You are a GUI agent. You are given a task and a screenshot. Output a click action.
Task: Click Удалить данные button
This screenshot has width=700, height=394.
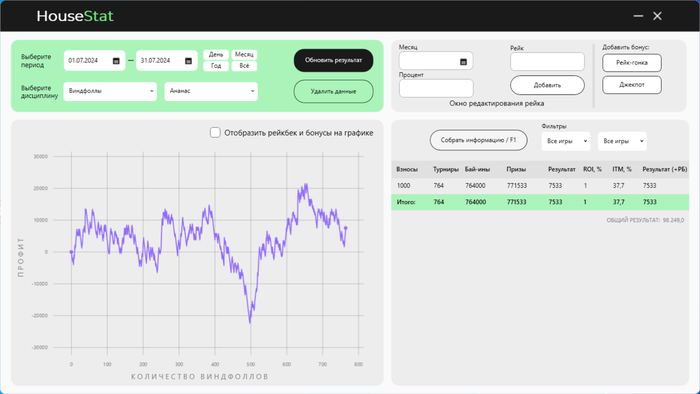[333, 91]
